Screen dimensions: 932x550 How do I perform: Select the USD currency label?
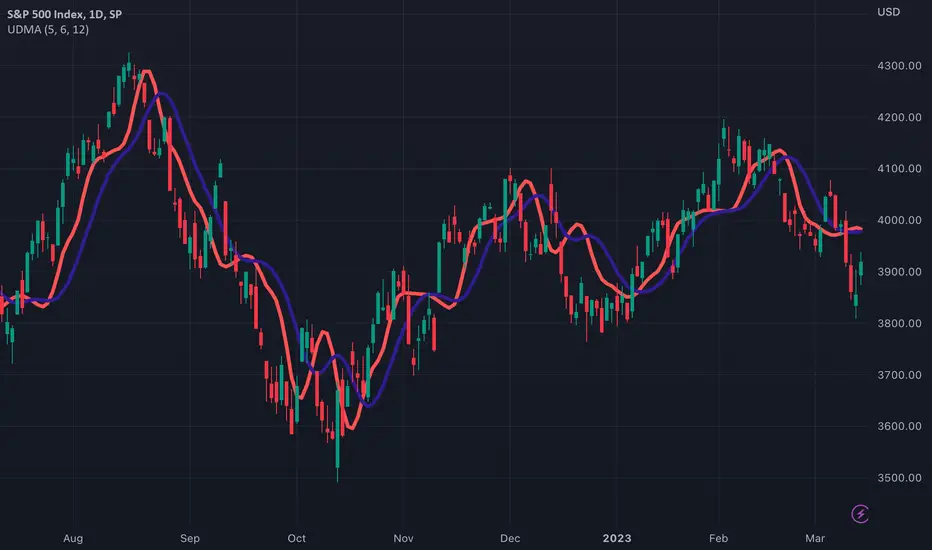[x=889, y=12]
